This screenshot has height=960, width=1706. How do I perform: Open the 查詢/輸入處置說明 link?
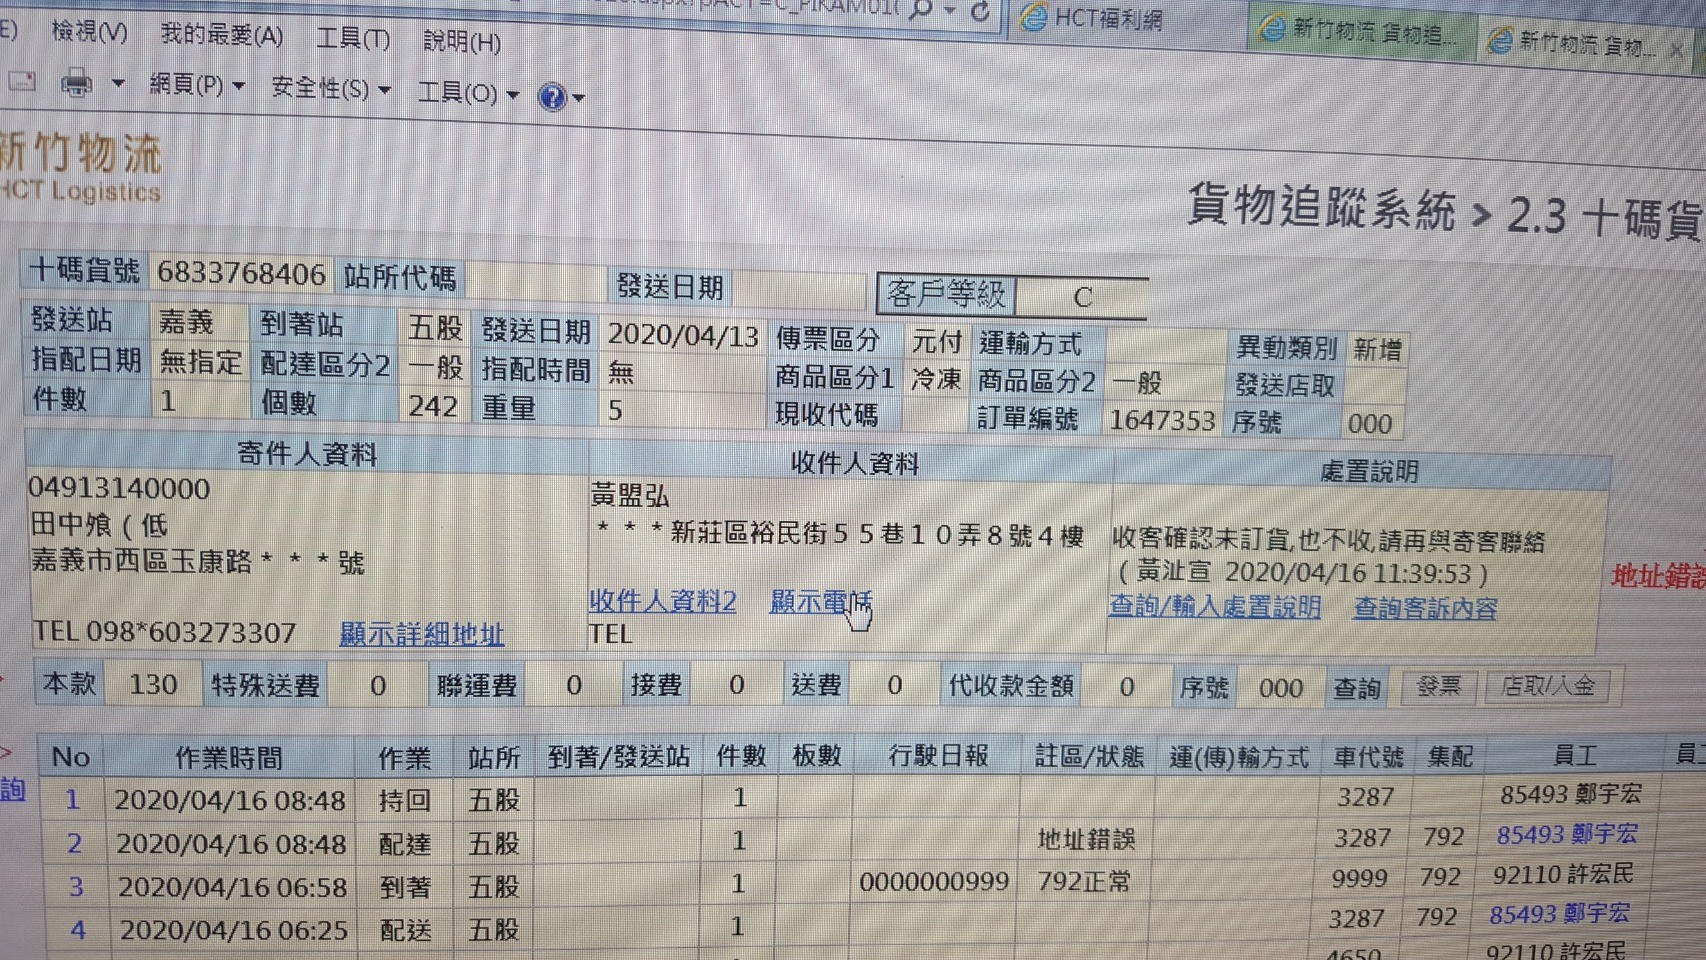click(1215, 607)
